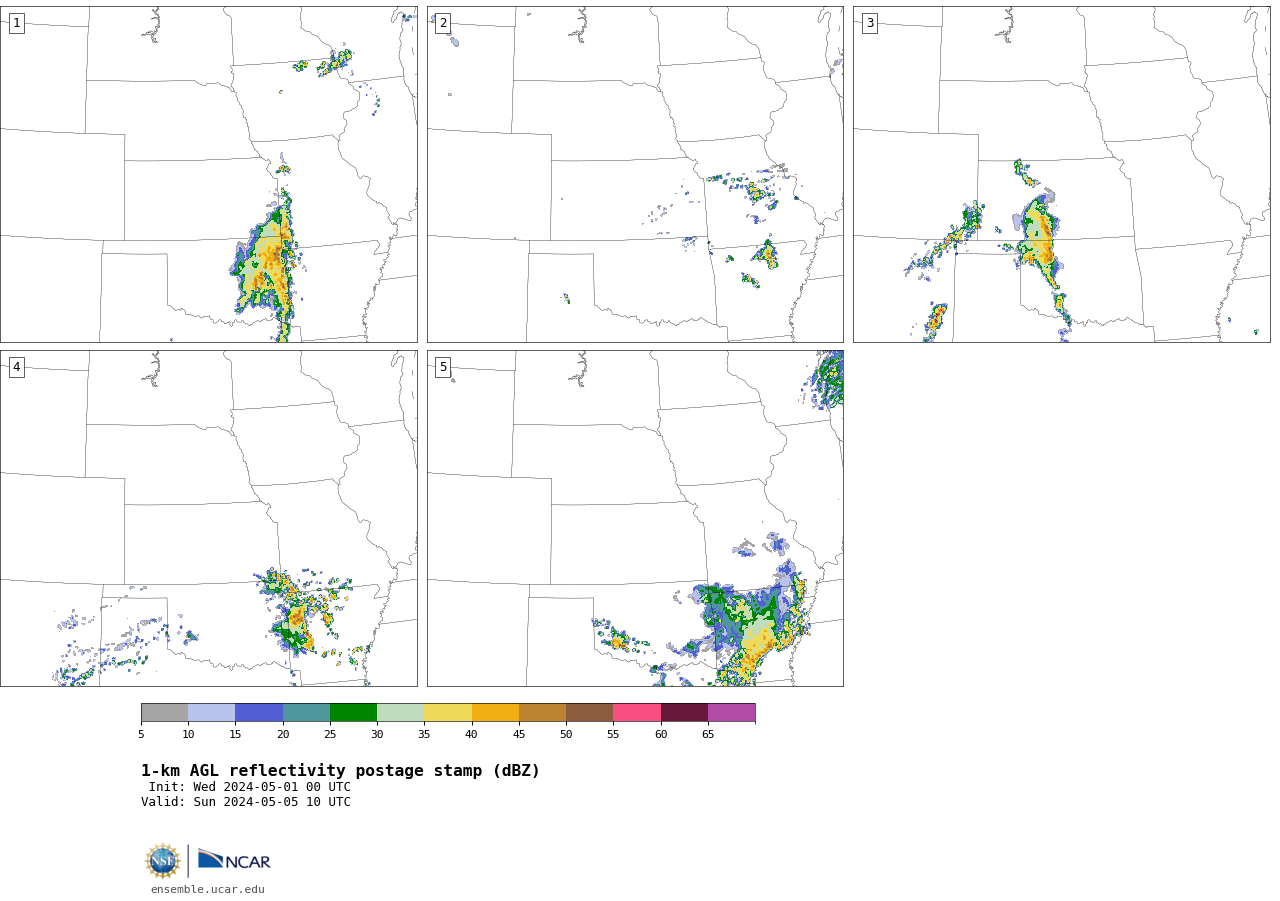Click the panel number label '5'
The height and width of the screenshot is (901, 1280).
[x=443, y=367]
